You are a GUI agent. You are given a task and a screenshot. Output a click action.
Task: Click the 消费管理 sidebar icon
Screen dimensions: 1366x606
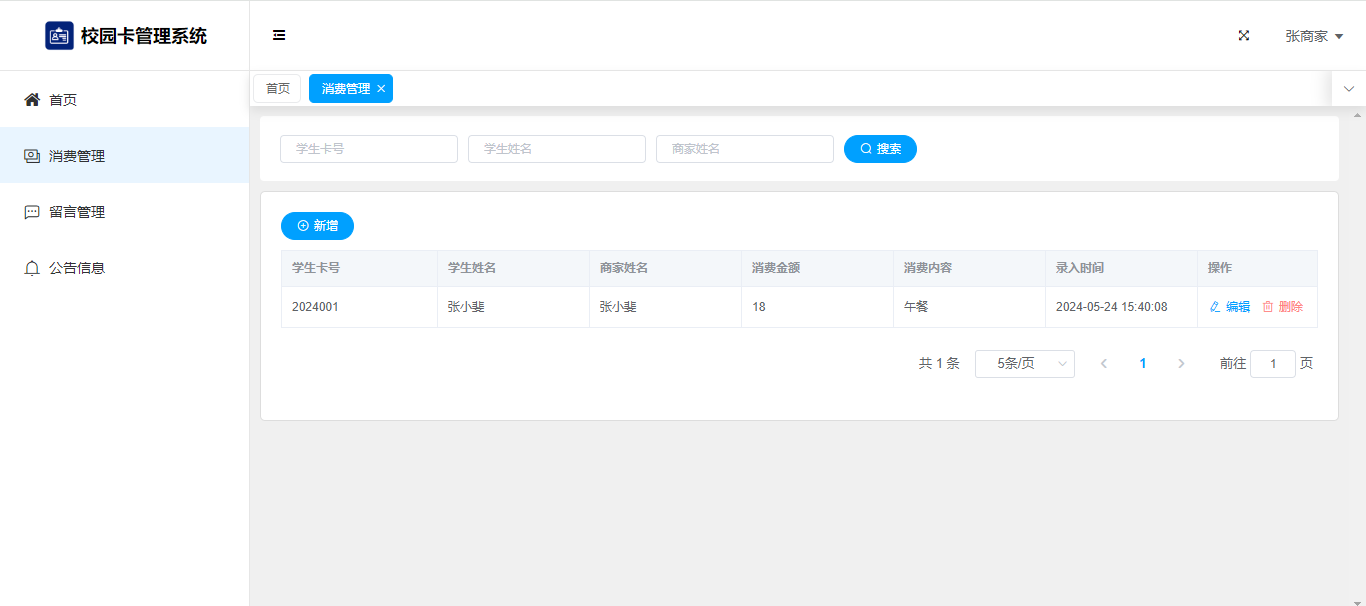(x=32, y=156)
